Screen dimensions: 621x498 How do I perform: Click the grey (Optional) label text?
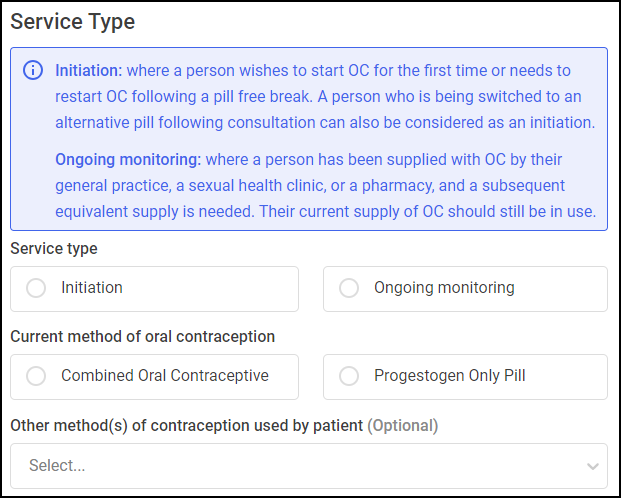click(x=403, y=425)
